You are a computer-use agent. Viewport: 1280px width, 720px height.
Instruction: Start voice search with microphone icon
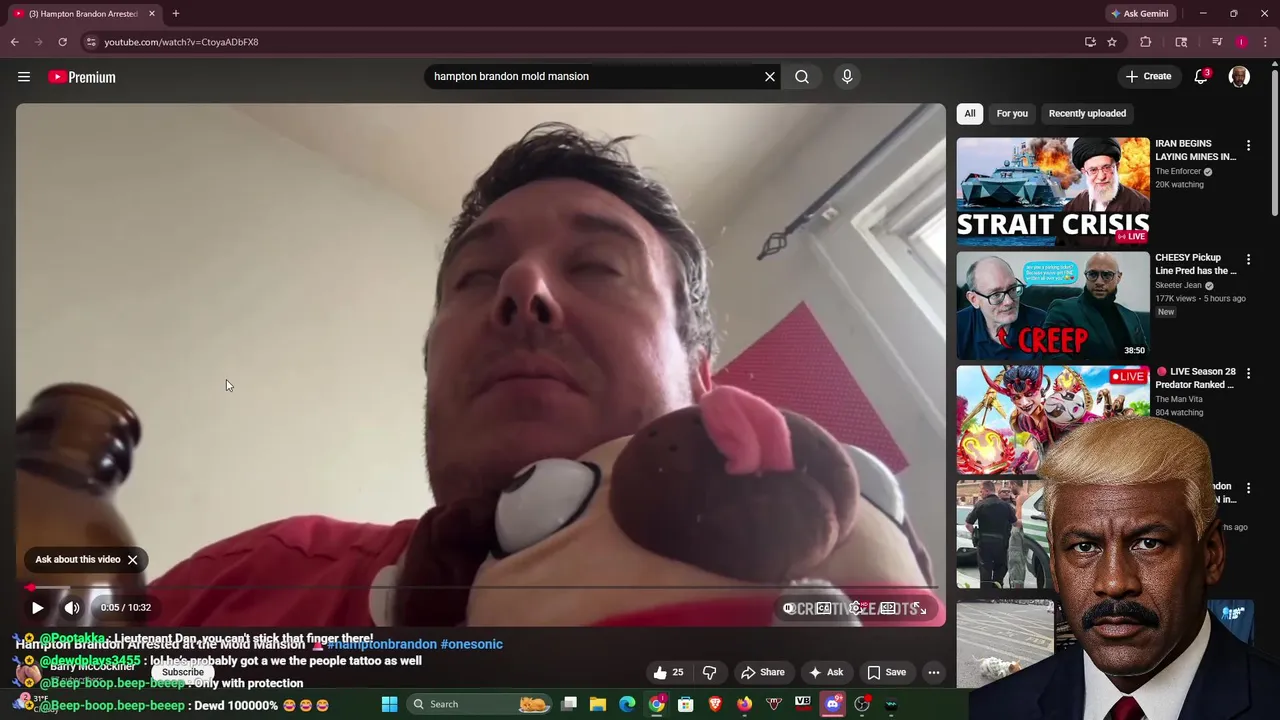click(847, 77)
